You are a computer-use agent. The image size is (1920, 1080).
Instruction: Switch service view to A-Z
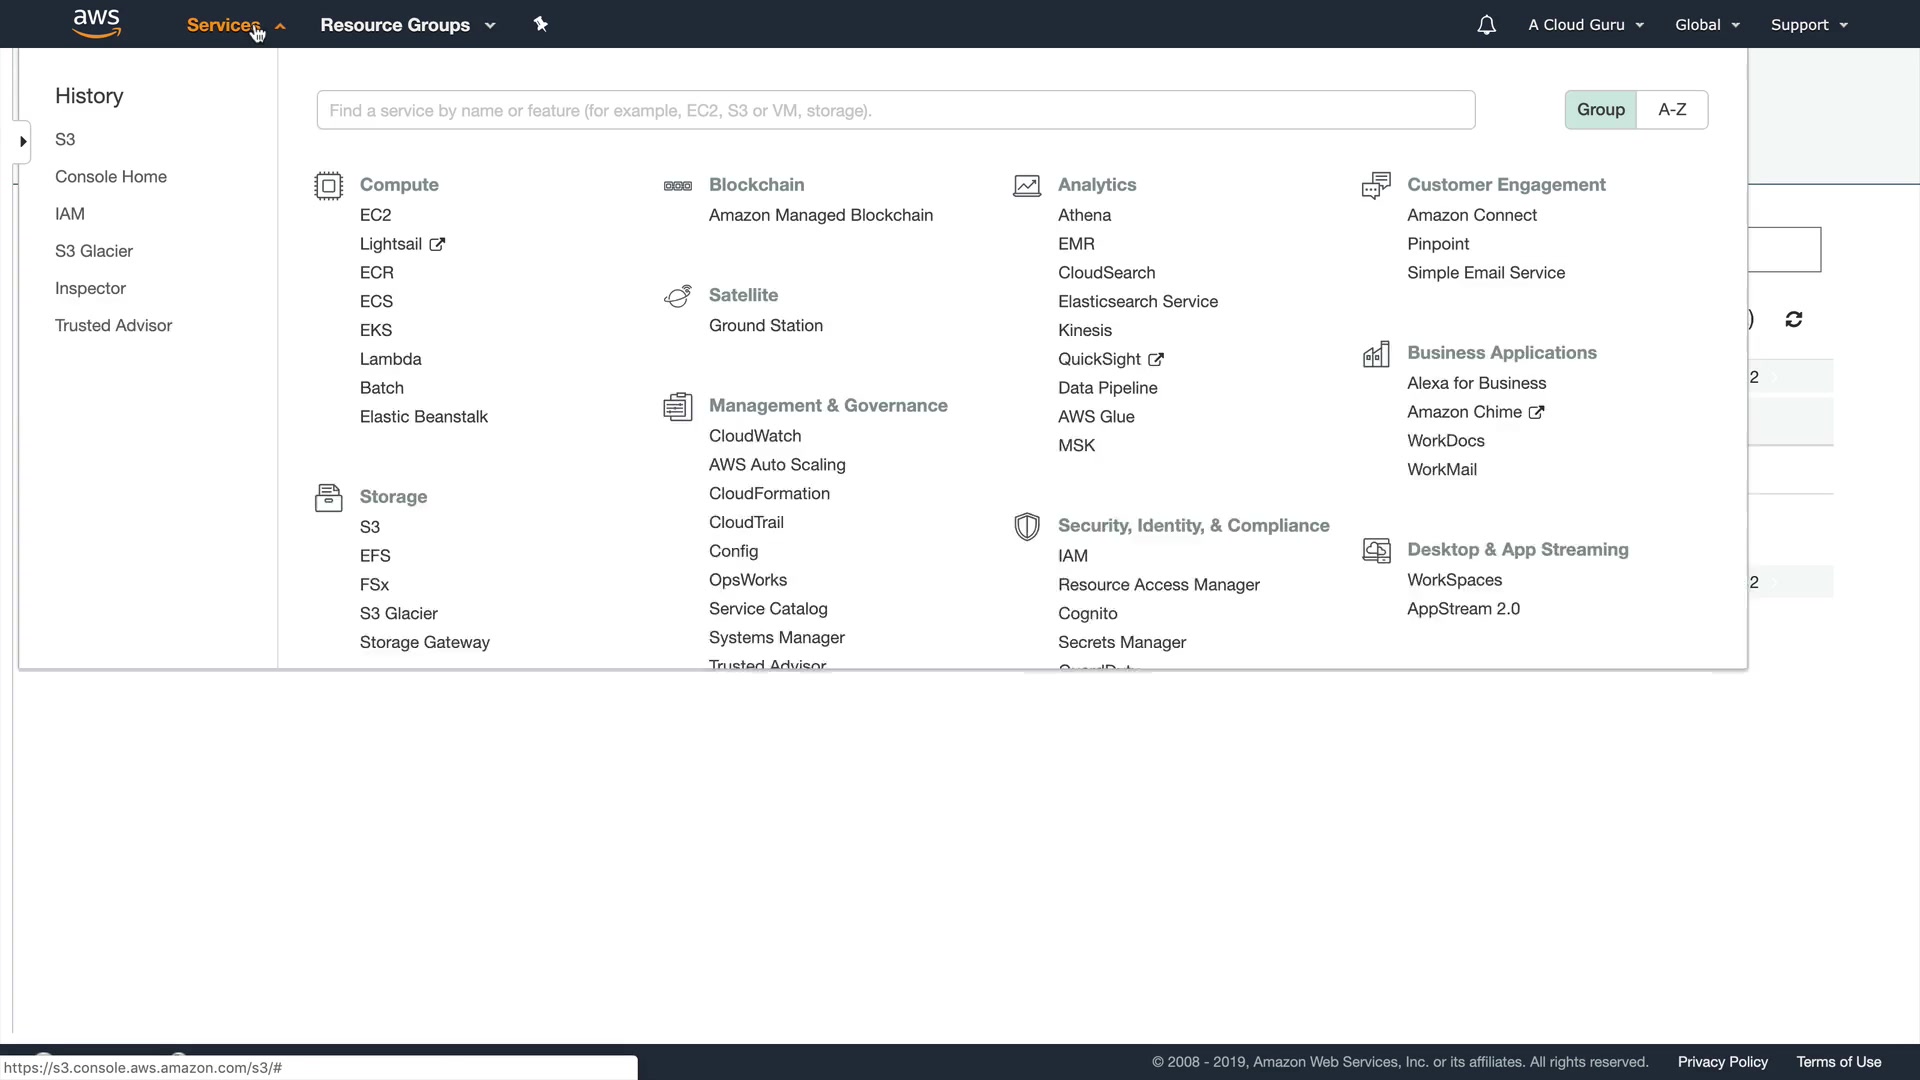(1672, 110)
